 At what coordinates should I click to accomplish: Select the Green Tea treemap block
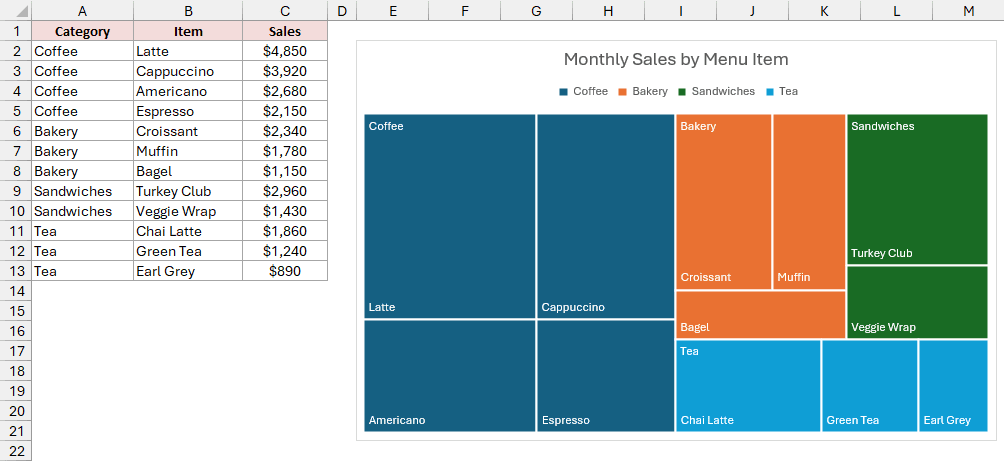coord(870,385)
